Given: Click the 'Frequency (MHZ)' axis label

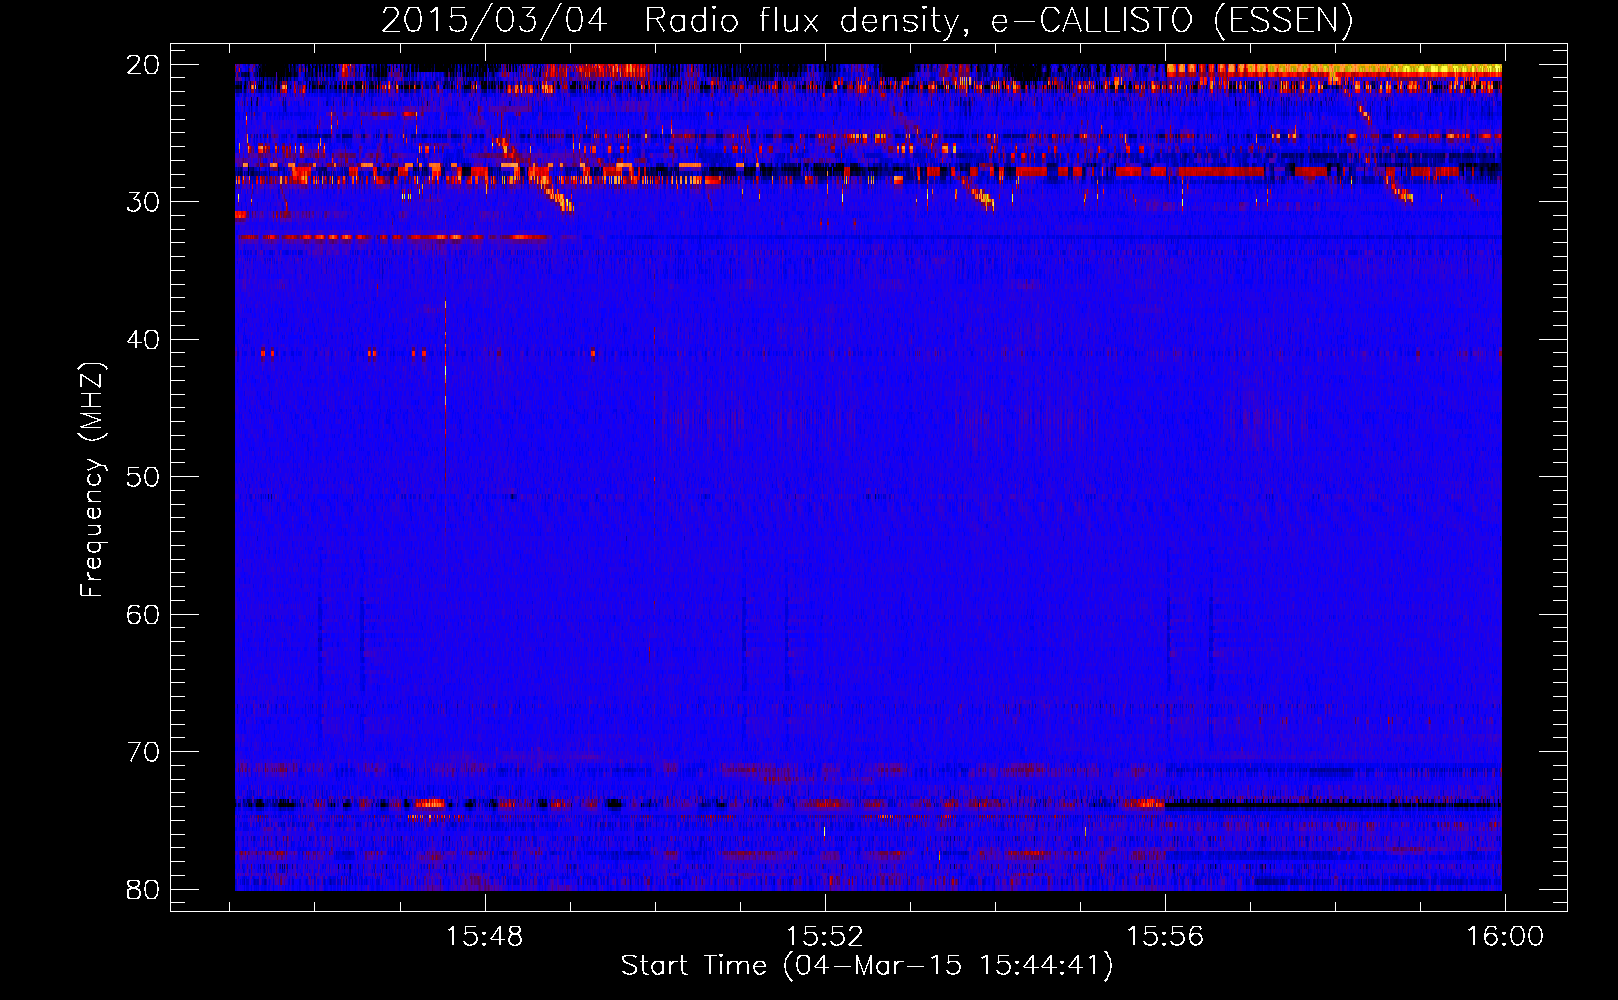Looking at the screenshot, I should (92, 480).
